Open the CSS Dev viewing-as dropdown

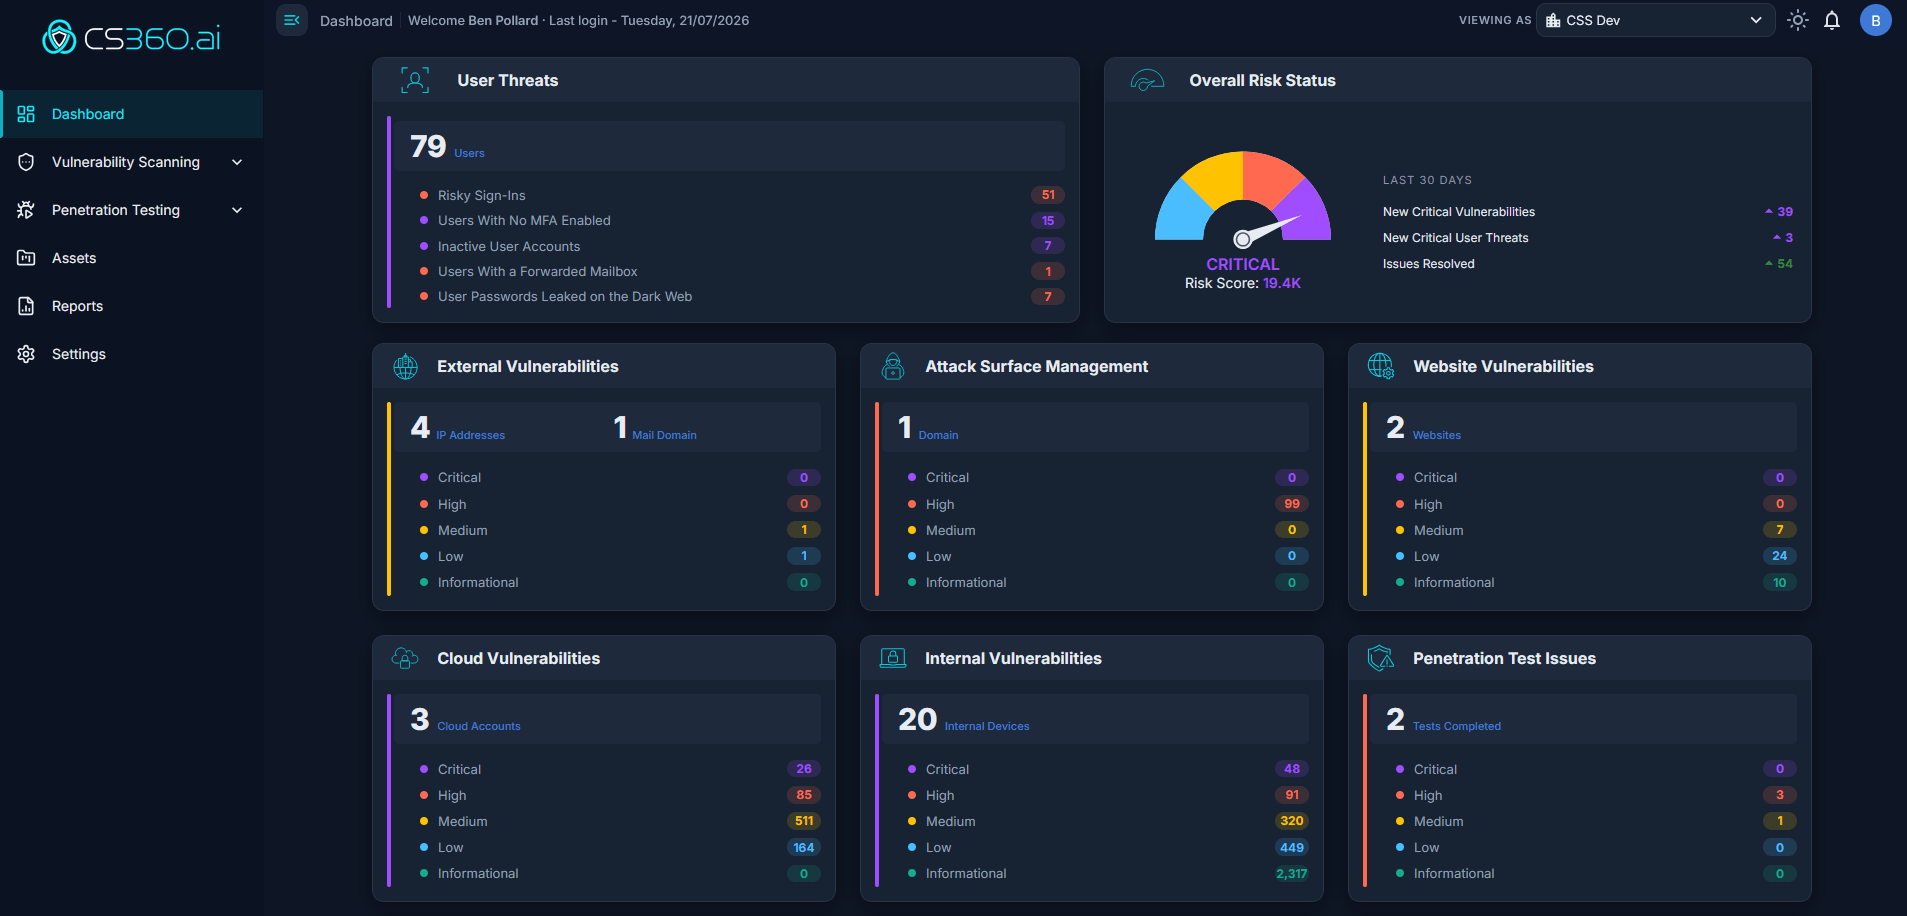pos(1655,20)
